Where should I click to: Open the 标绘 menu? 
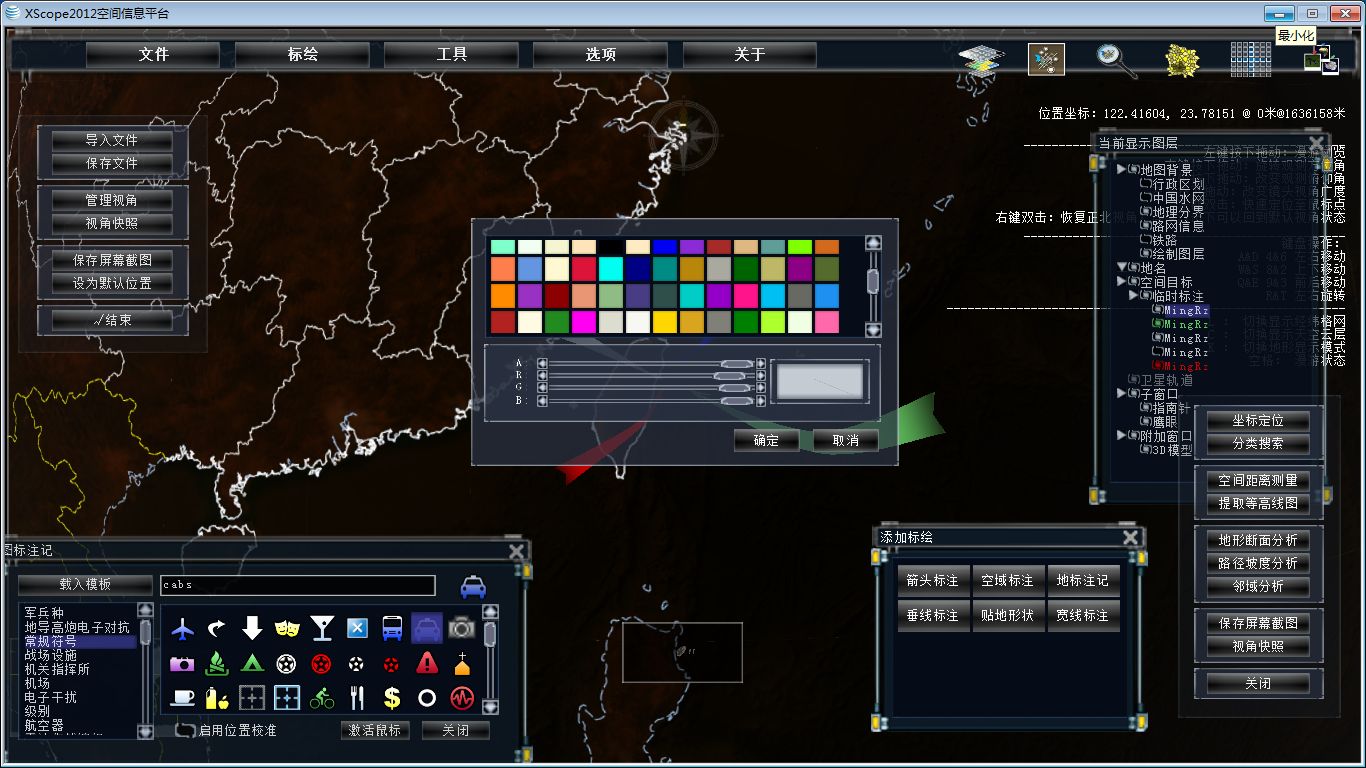(x=302, y=55)
